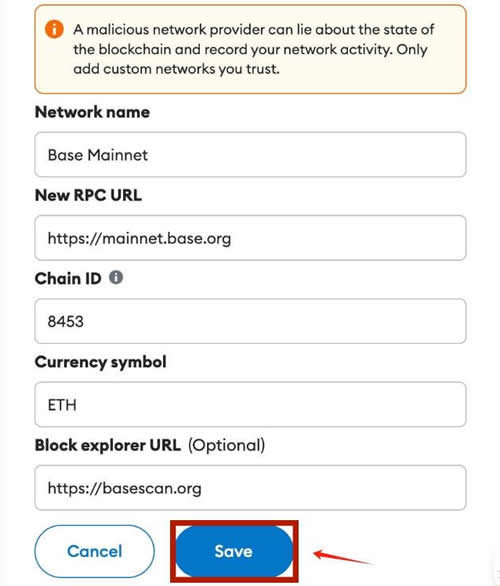This screenshot has width=500, height=586.
Task: Click 'add custom networks you trust' text
Action: [176, 69]
